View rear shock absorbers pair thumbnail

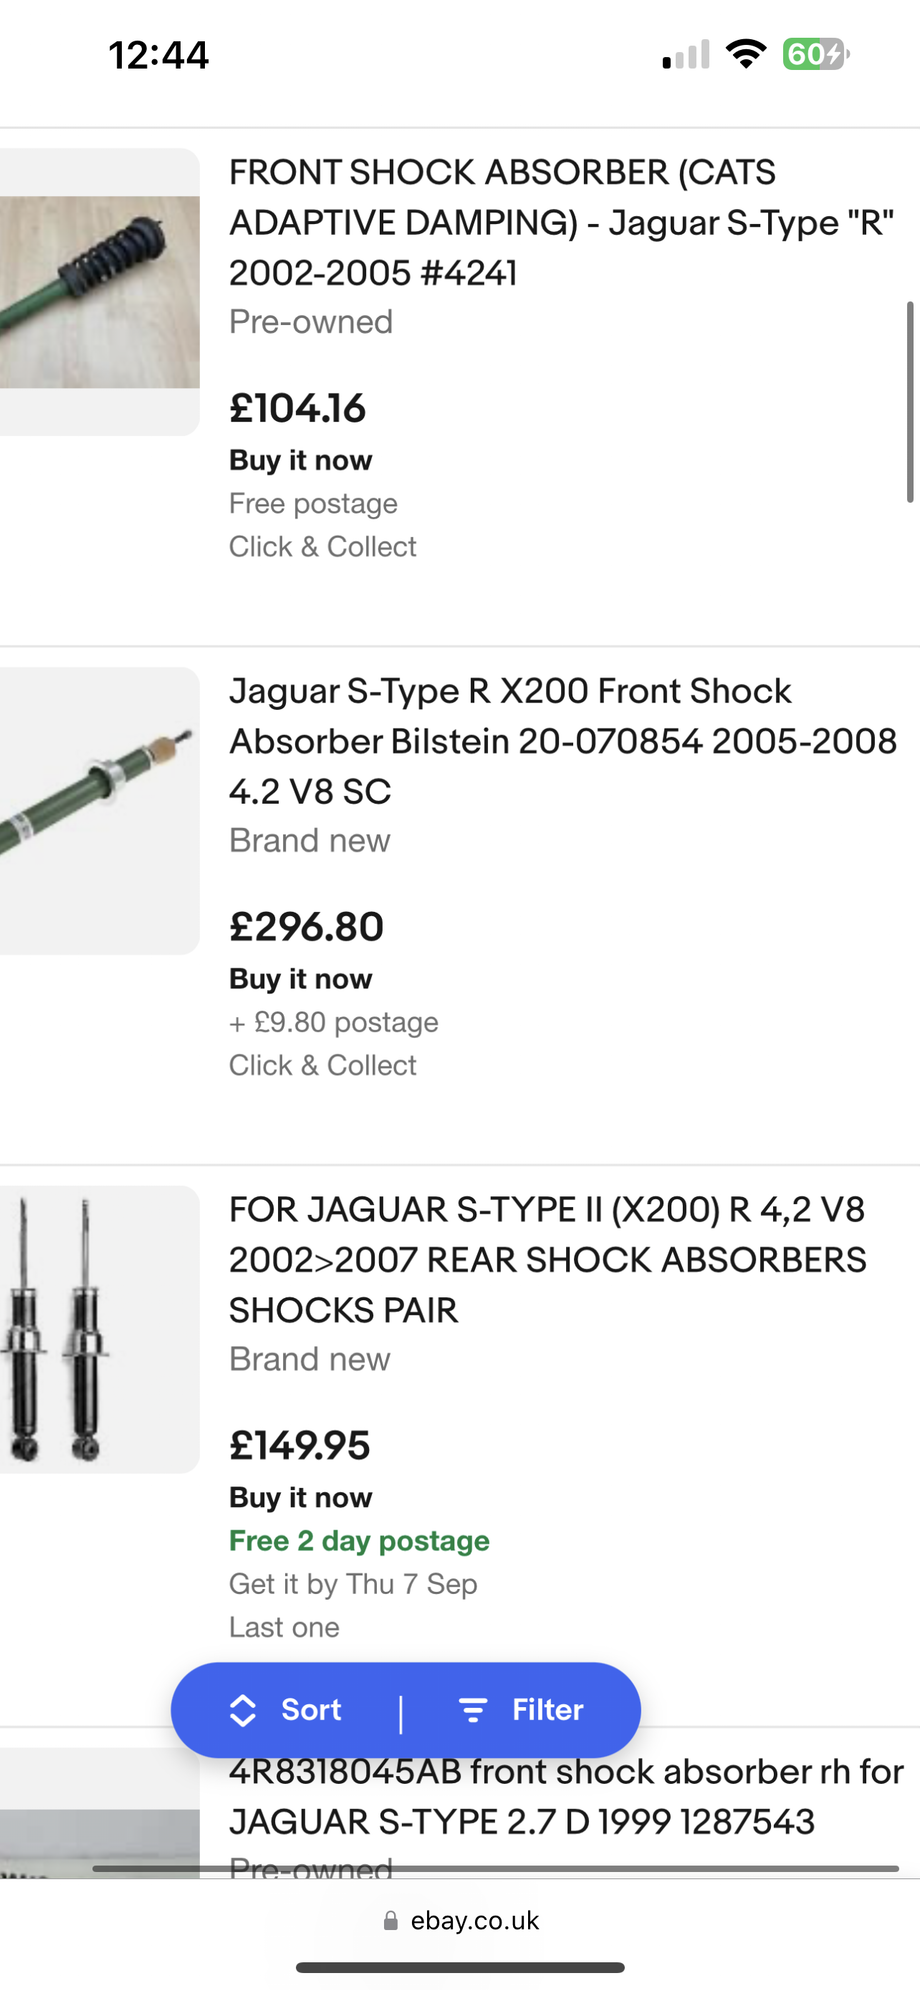[x=99, y=1329]
